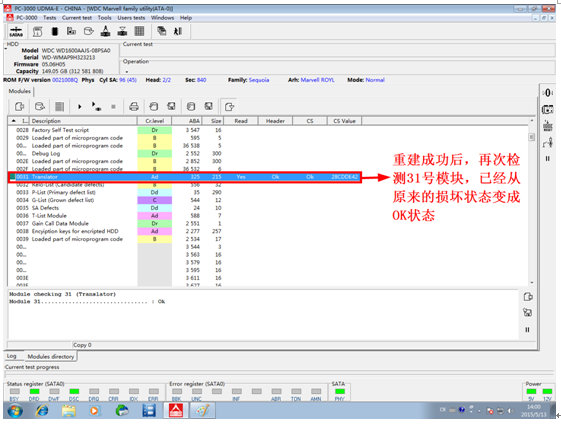Click the printer icon in Modules toolbar

coord(134,107)
